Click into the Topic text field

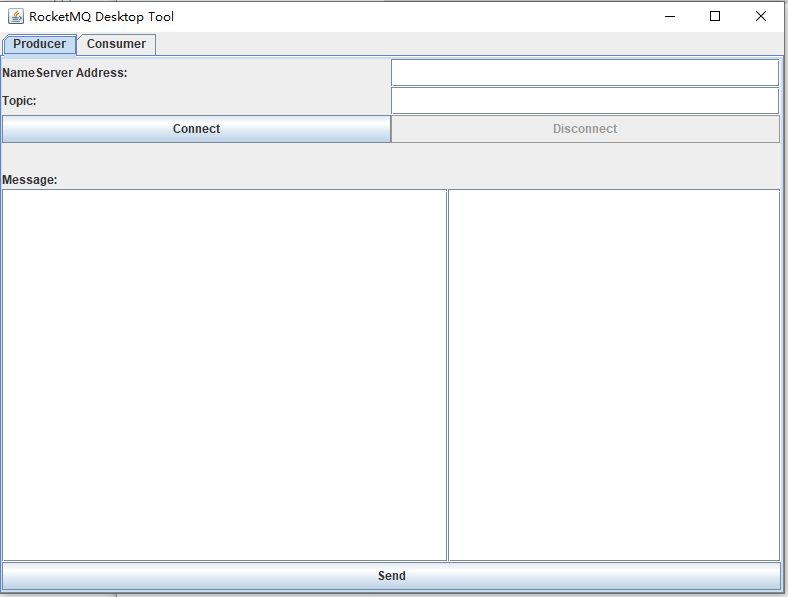tap(585, 101)
